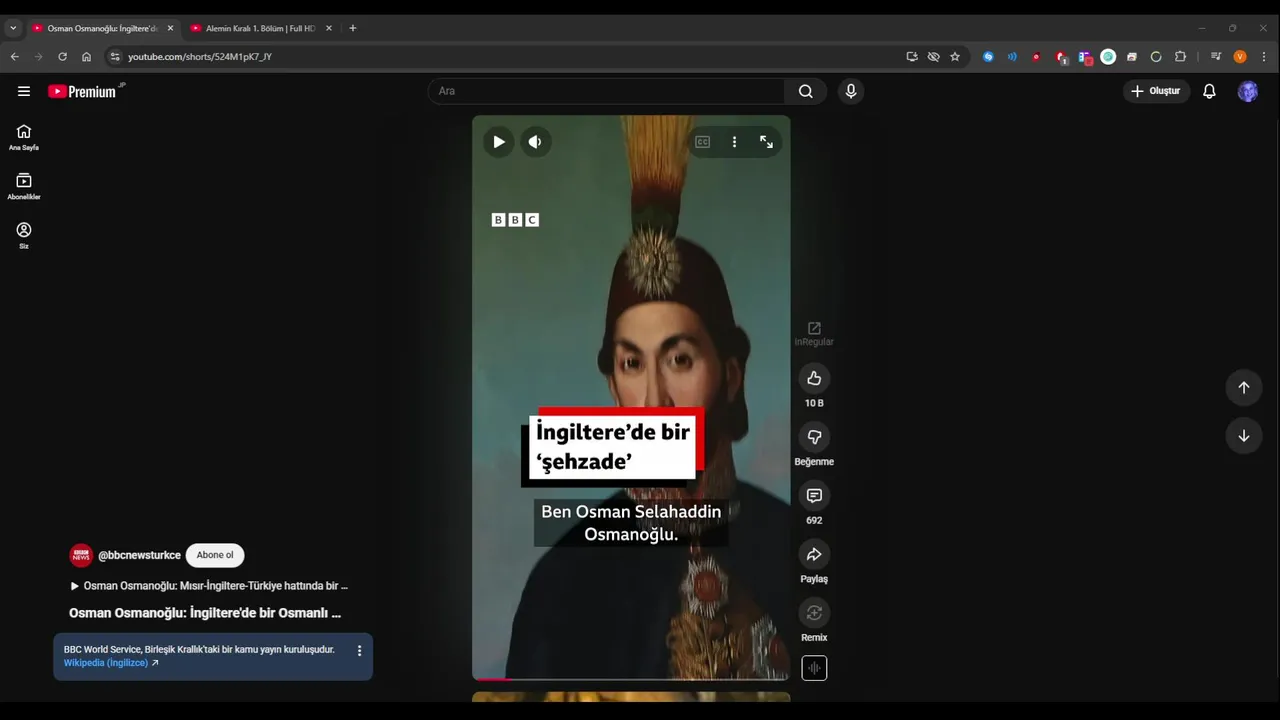Open the 692 comments panel
1280x720 pixels.
[814, 496]
